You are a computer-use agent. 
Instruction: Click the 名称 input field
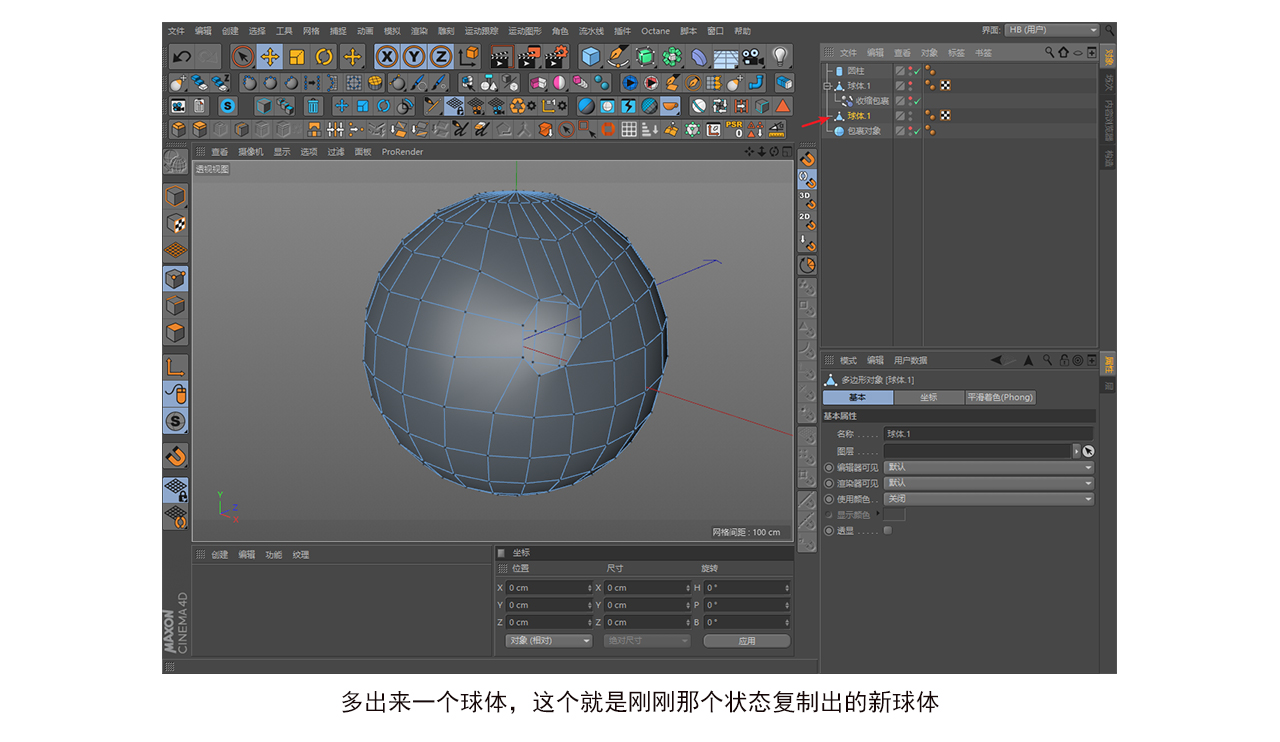(x=989, y=434)
